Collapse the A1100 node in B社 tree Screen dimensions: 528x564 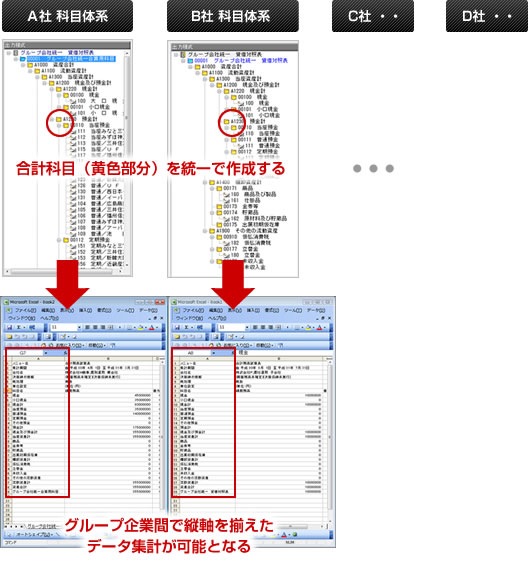(198, 73)
